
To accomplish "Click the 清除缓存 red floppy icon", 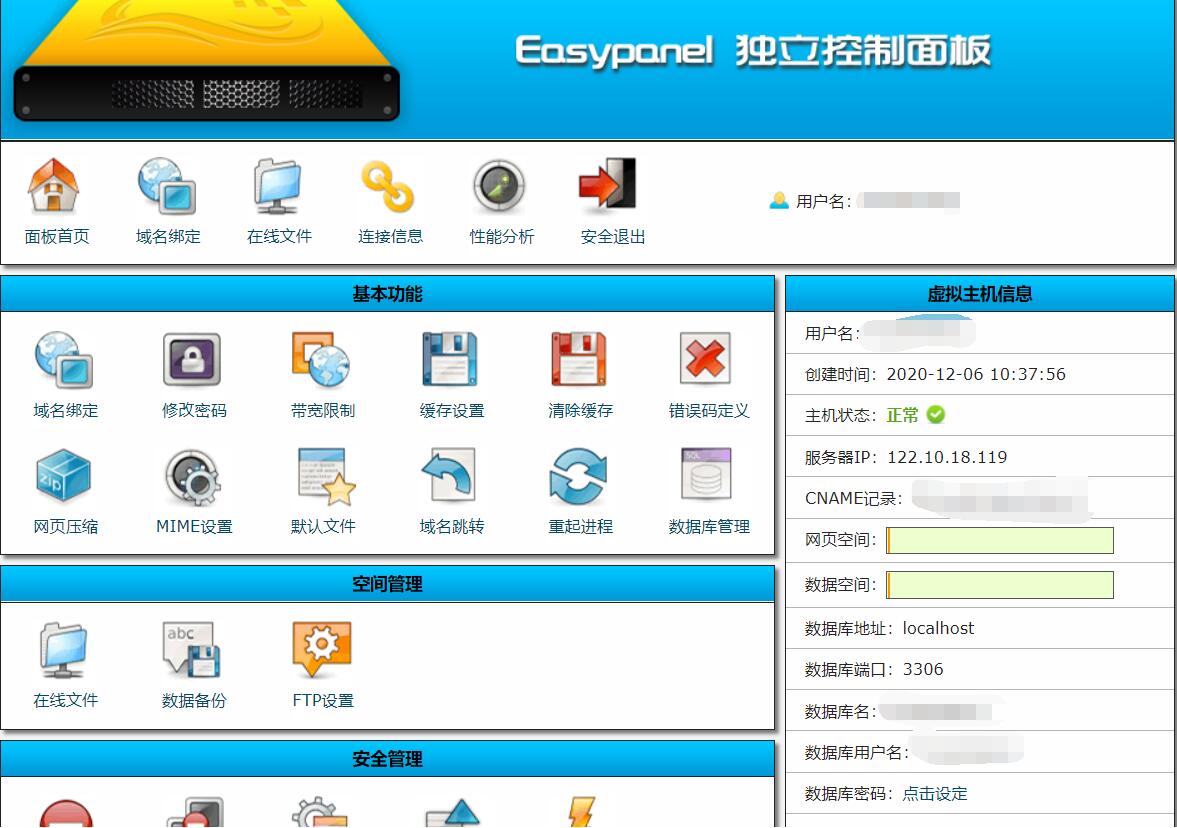I will coord(579,360).
